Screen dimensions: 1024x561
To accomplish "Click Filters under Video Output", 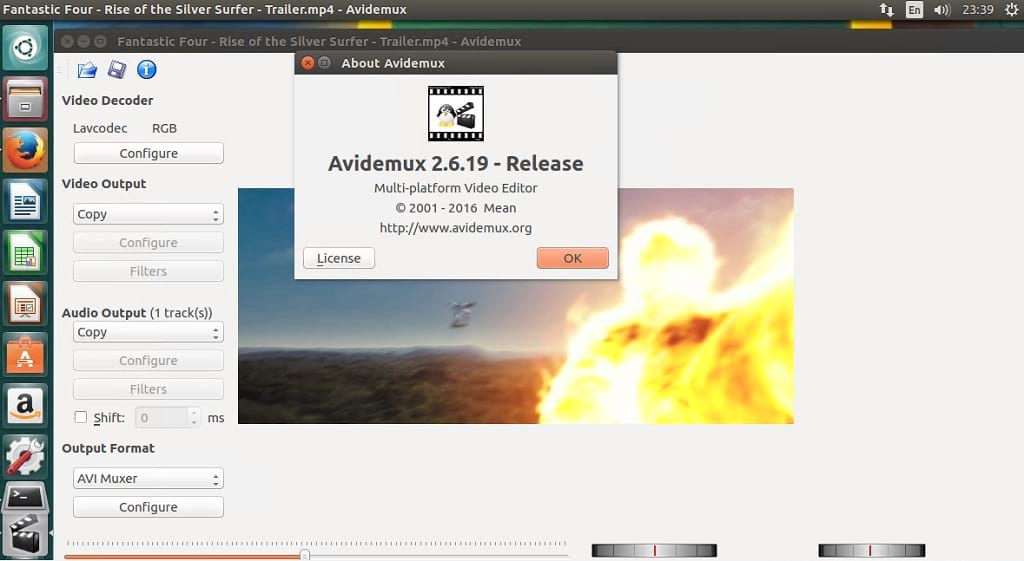I will [x=148, y=271].
